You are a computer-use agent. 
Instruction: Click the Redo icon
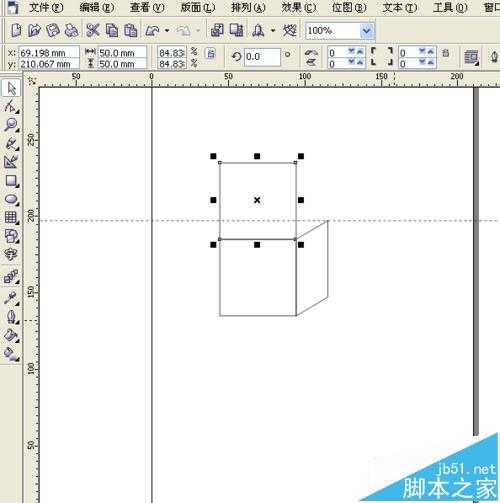click(x=183, y=31)
